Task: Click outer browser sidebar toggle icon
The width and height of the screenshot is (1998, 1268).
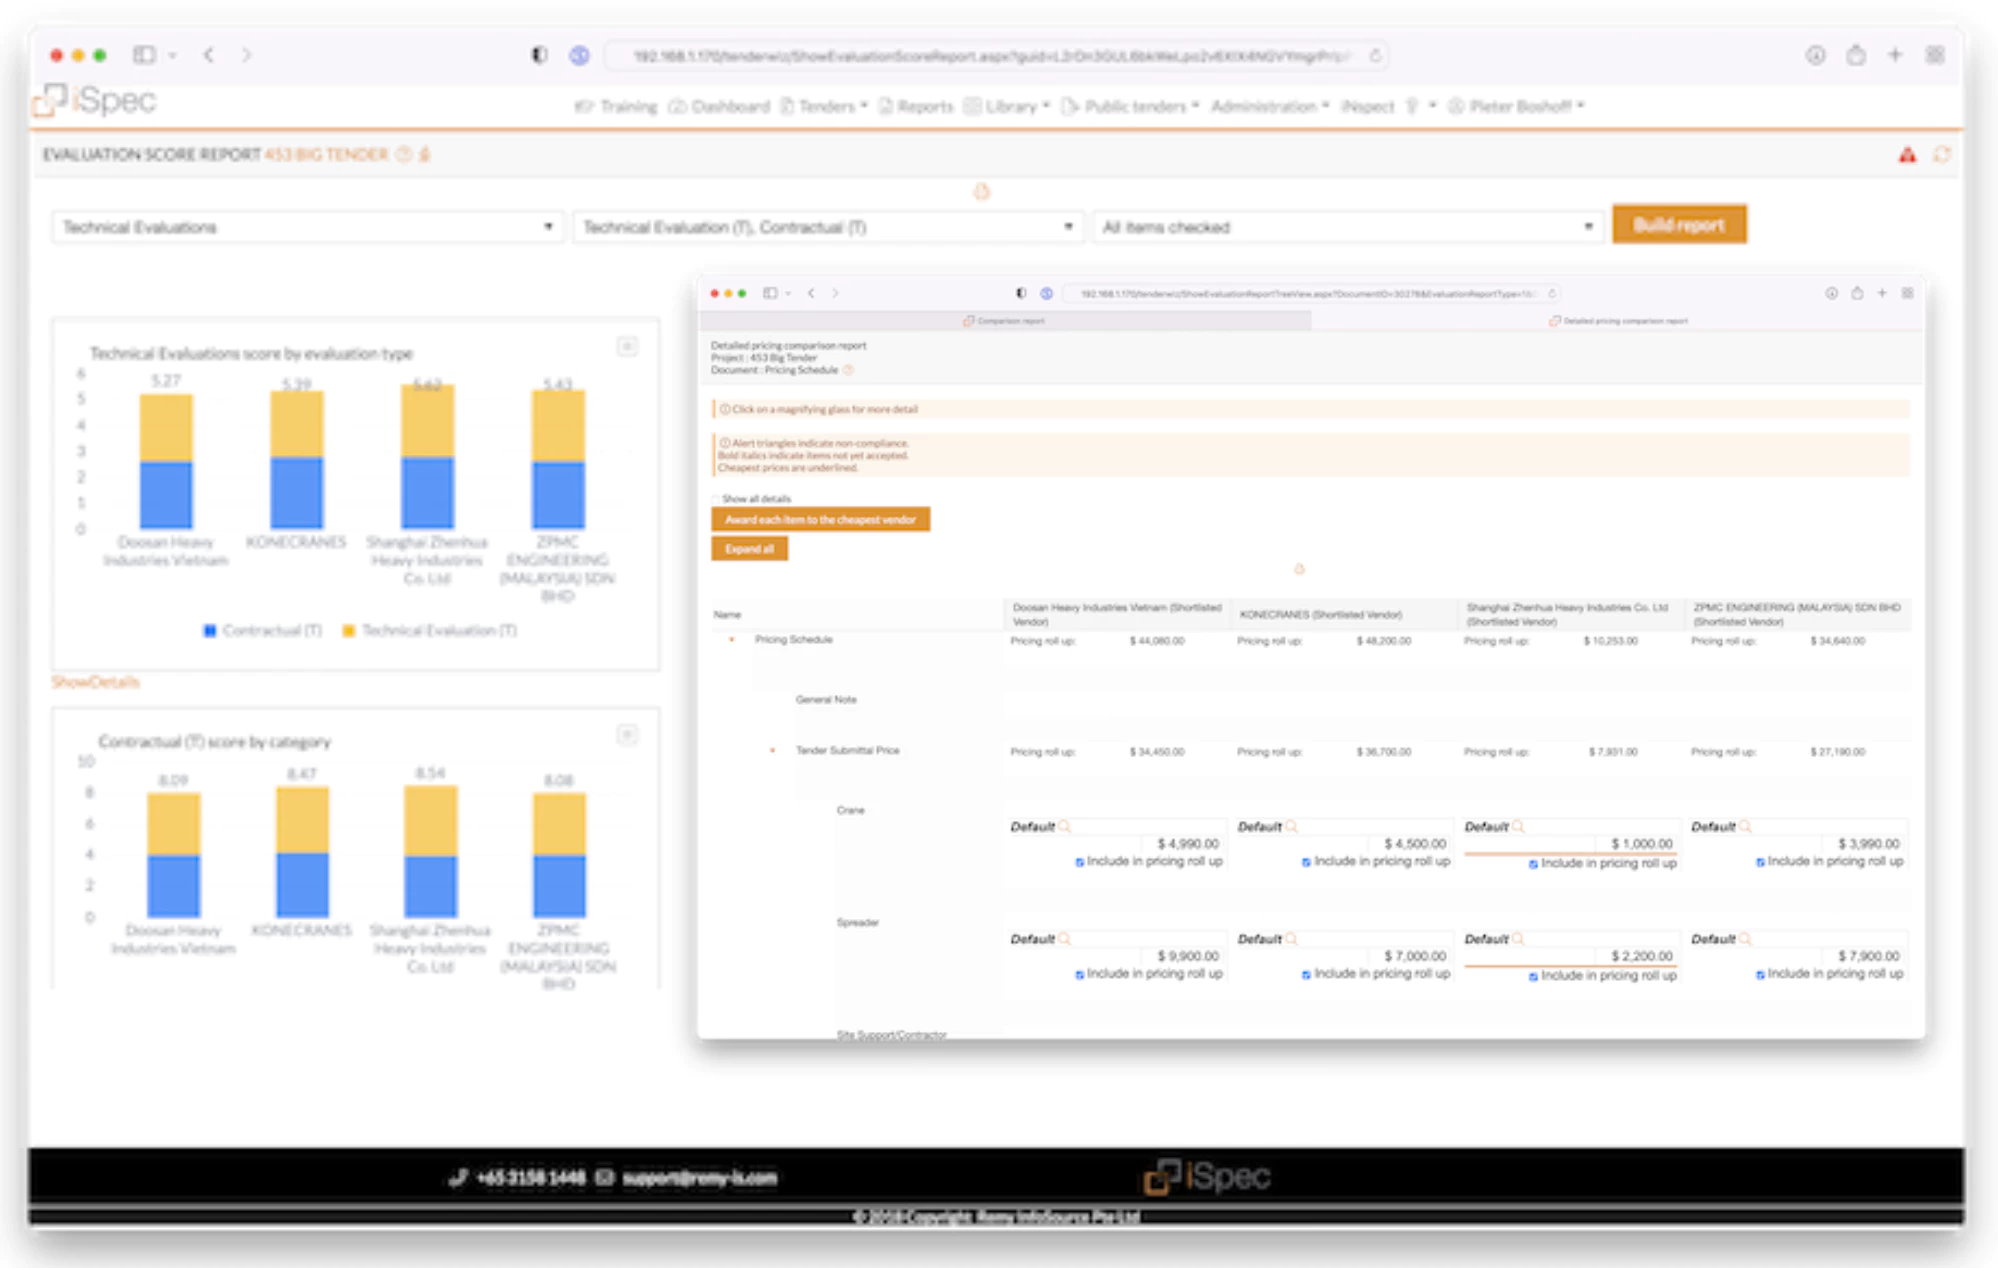Action: (x=144, y=55)
